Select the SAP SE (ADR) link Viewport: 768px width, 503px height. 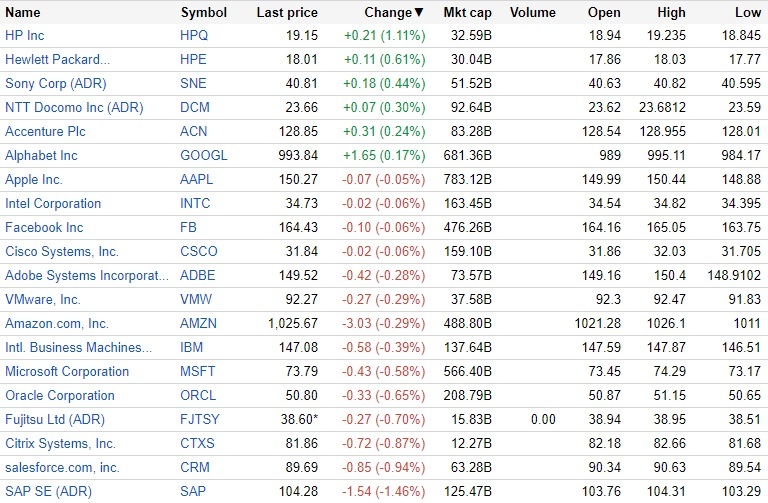[x=46, y=492]
